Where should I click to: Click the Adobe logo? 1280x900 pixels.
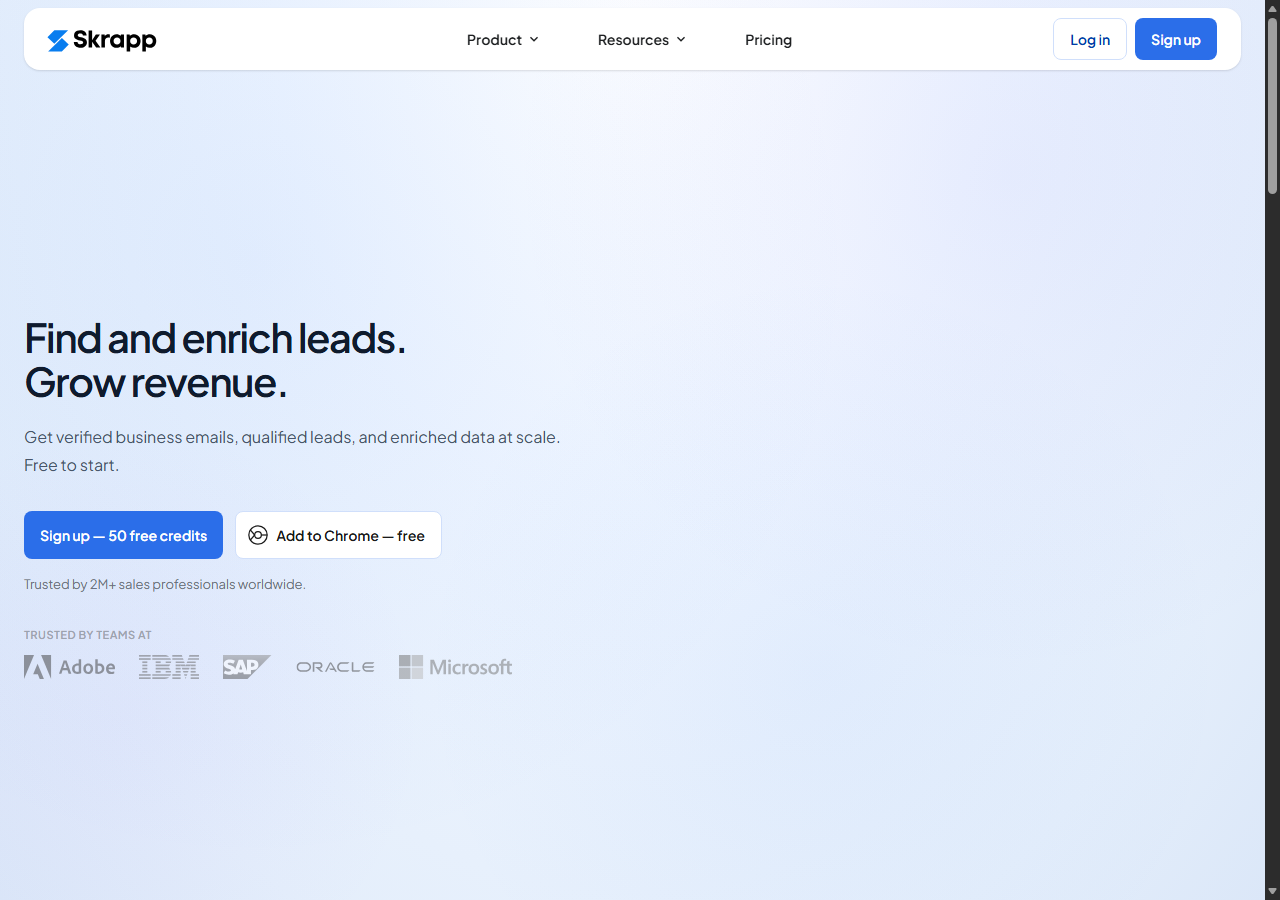[x=70, y=667]
